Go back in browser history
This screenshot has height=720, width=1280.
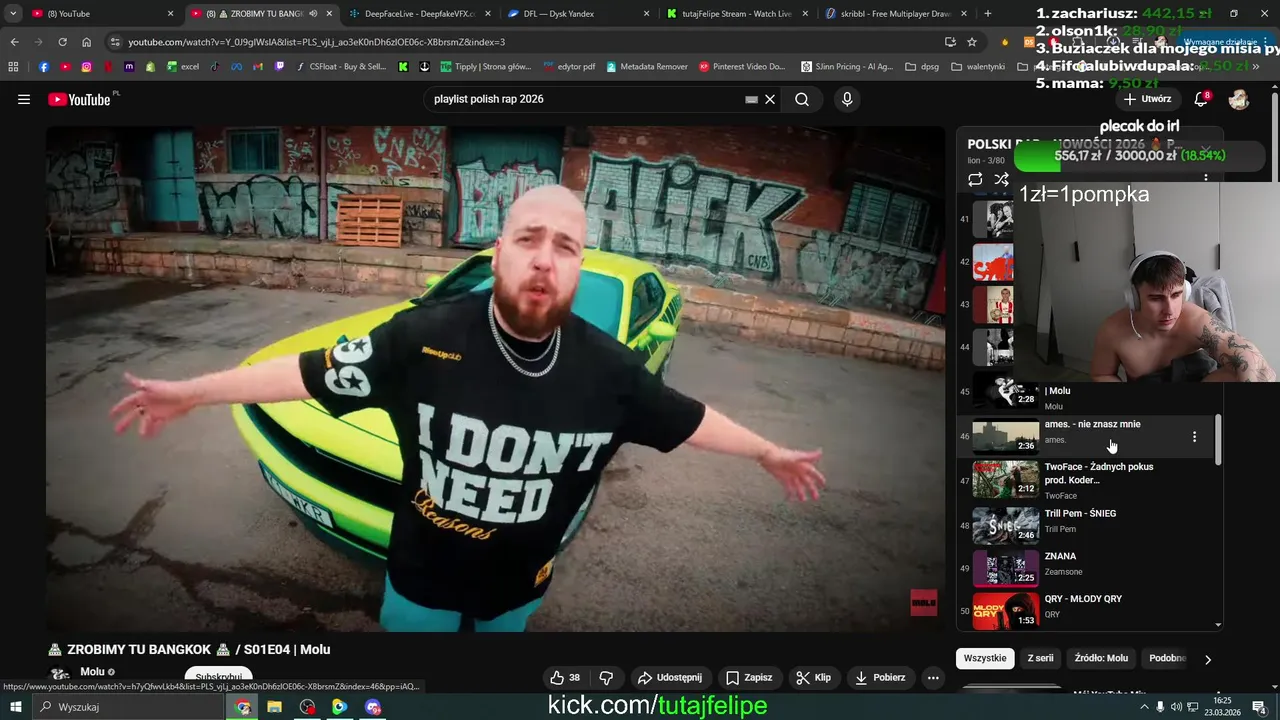(x=14, y=42)
